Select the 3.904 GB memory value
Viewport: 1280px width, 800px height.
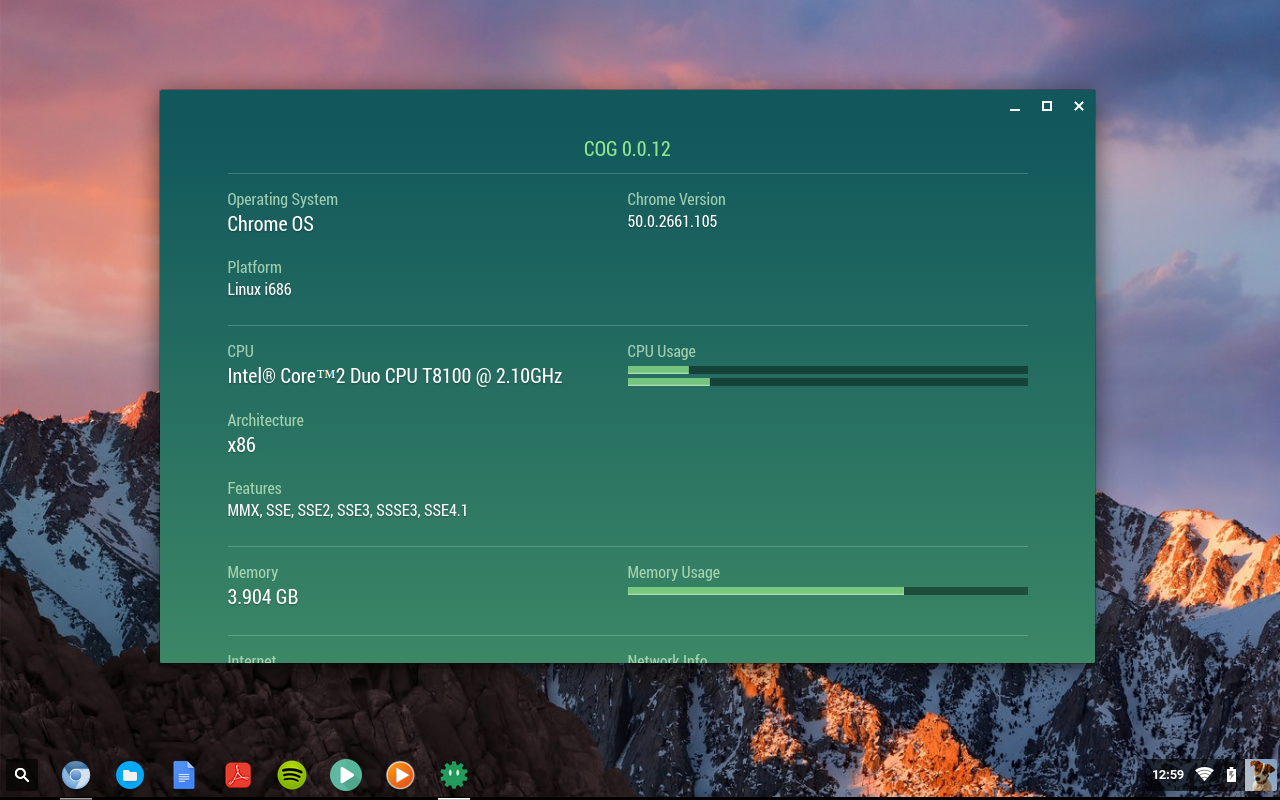pyautogui.click(x=263, y=597)
